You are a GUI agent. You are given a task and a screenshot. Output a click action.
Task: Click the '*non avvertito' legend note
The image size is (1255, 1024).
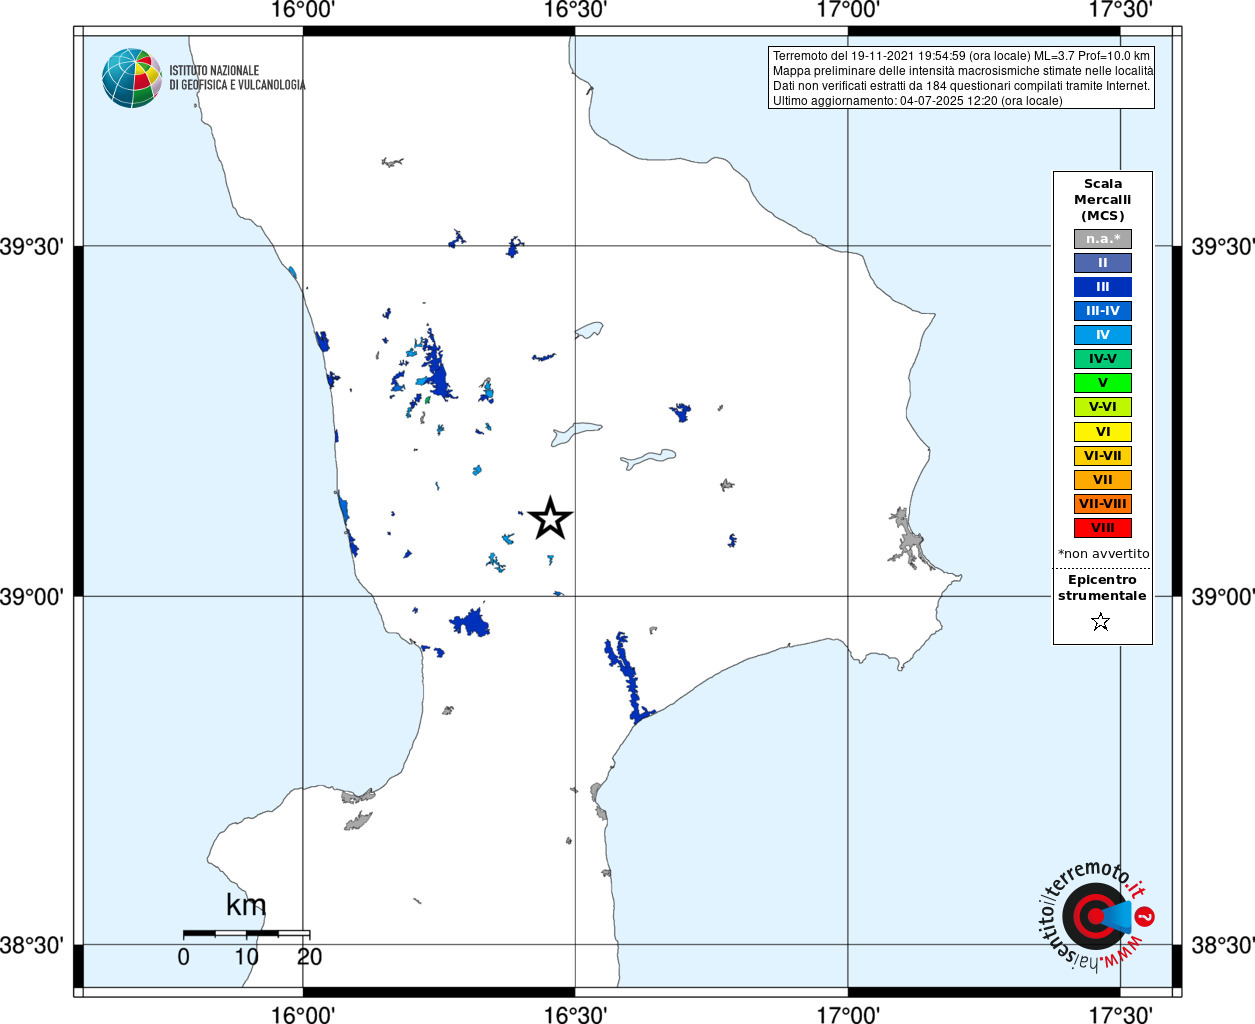coord(1103,554)
